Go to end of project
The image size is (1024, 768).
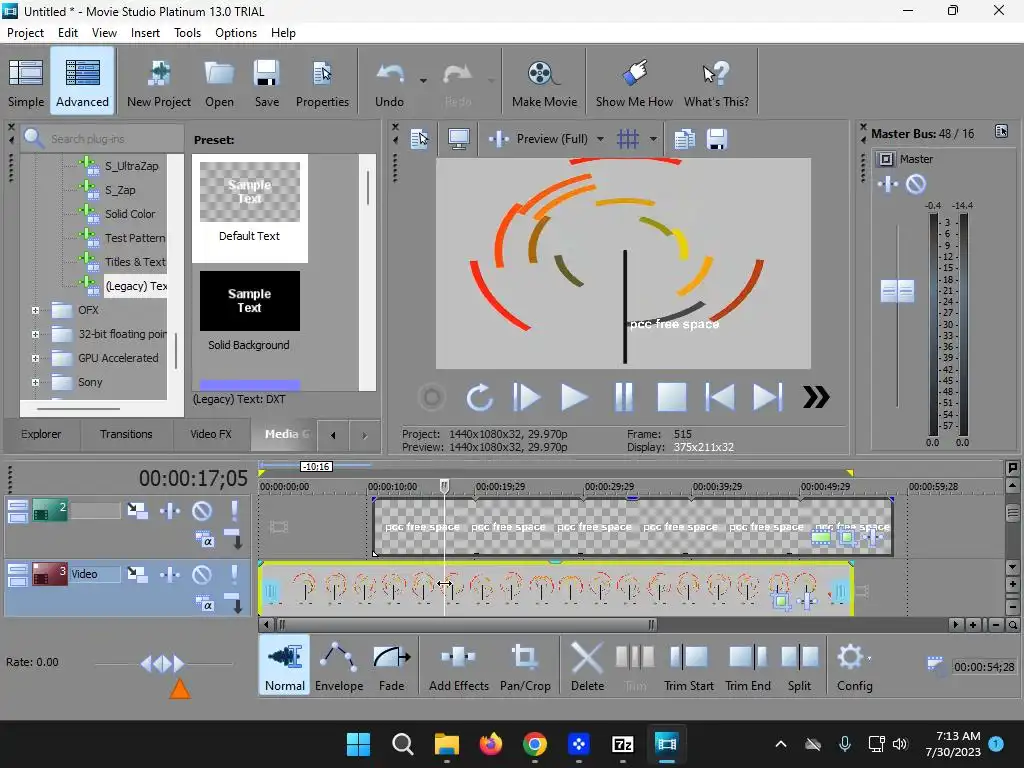(x=767, y=397)
